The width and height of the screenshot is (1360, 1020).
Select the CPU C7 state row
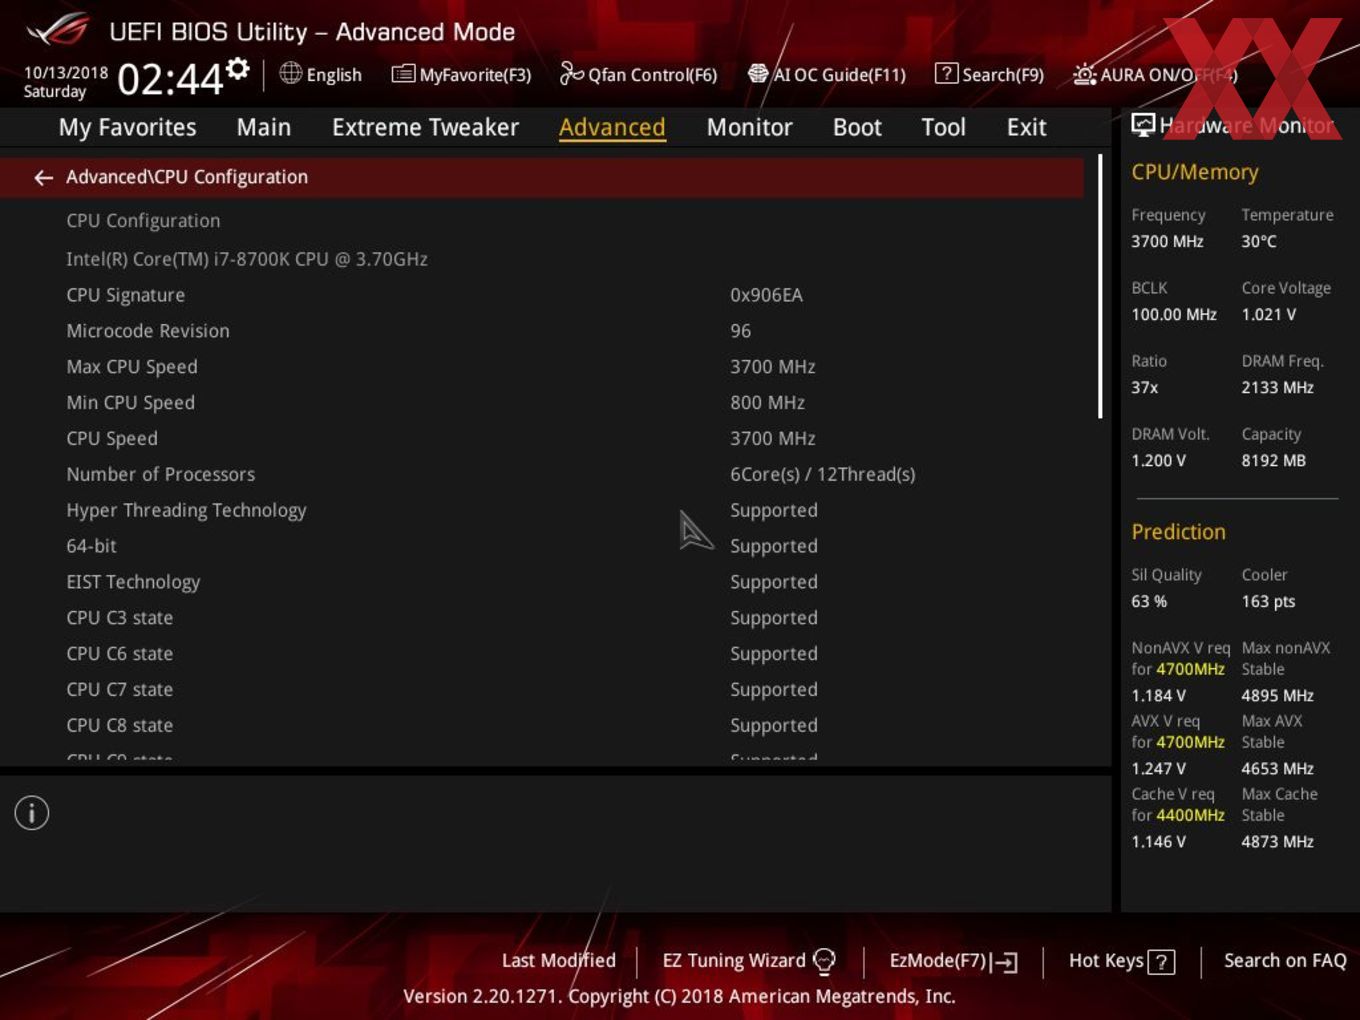pos(541,690)
